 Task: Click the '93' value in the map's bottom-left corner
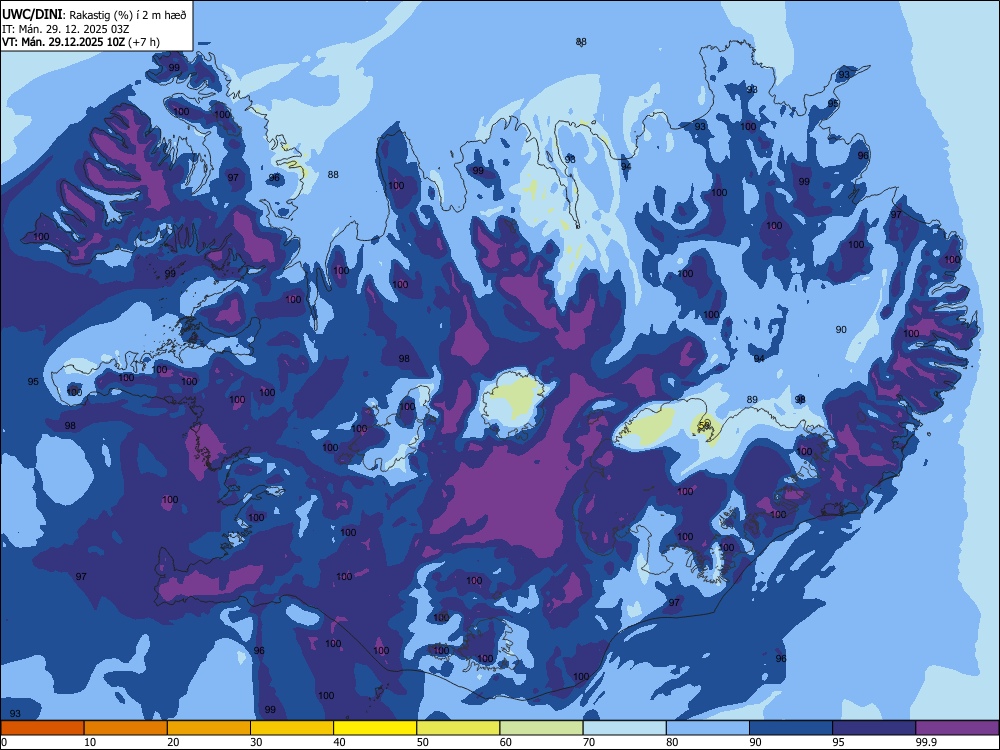coord(15,714)
